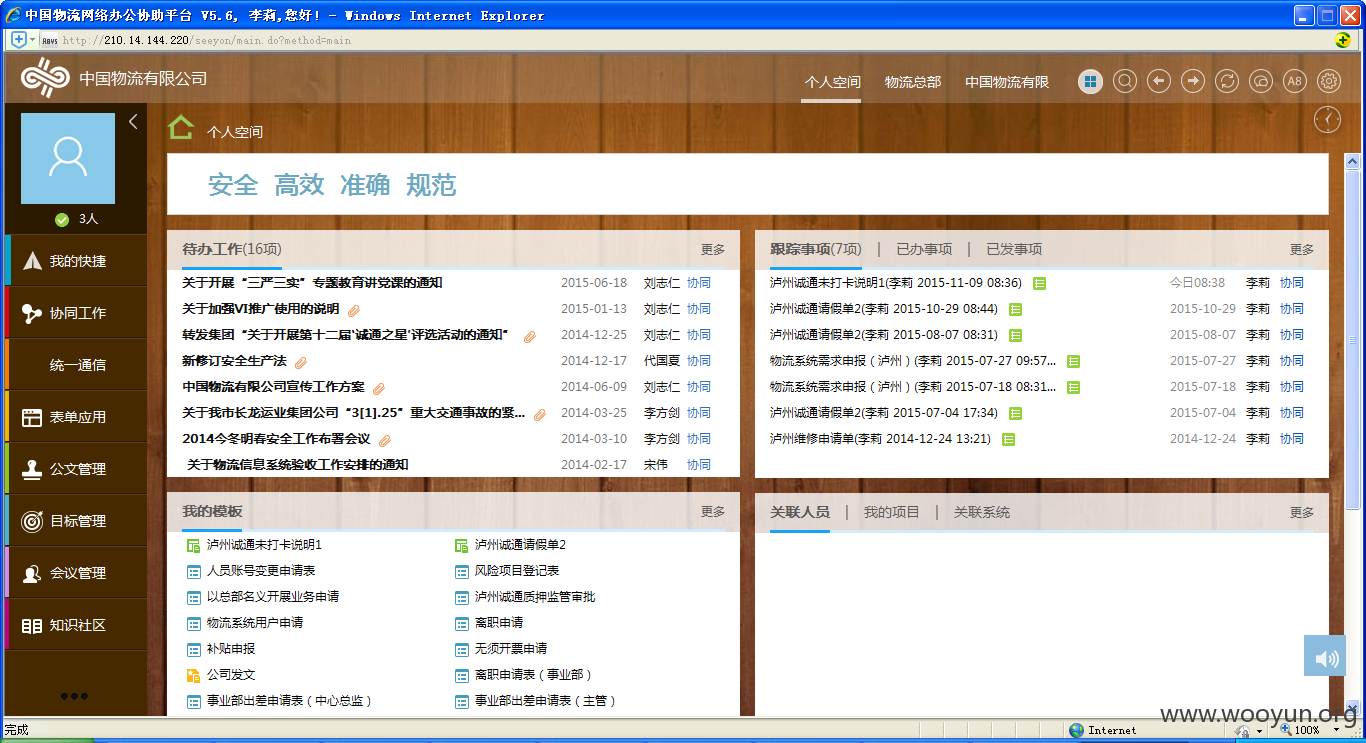Open 泸州维修申请单 tracking item
Screen dimensions: 1366x743
point(880,438)
